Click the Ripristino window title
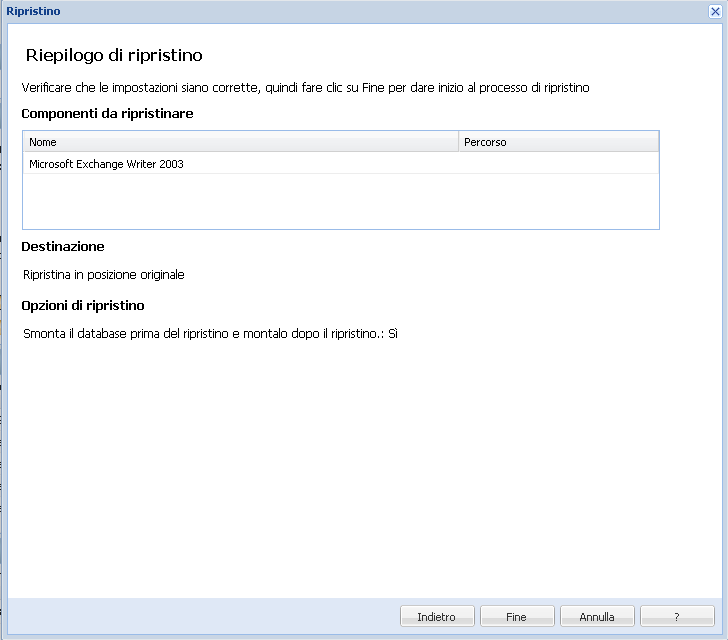 [33, 11]
